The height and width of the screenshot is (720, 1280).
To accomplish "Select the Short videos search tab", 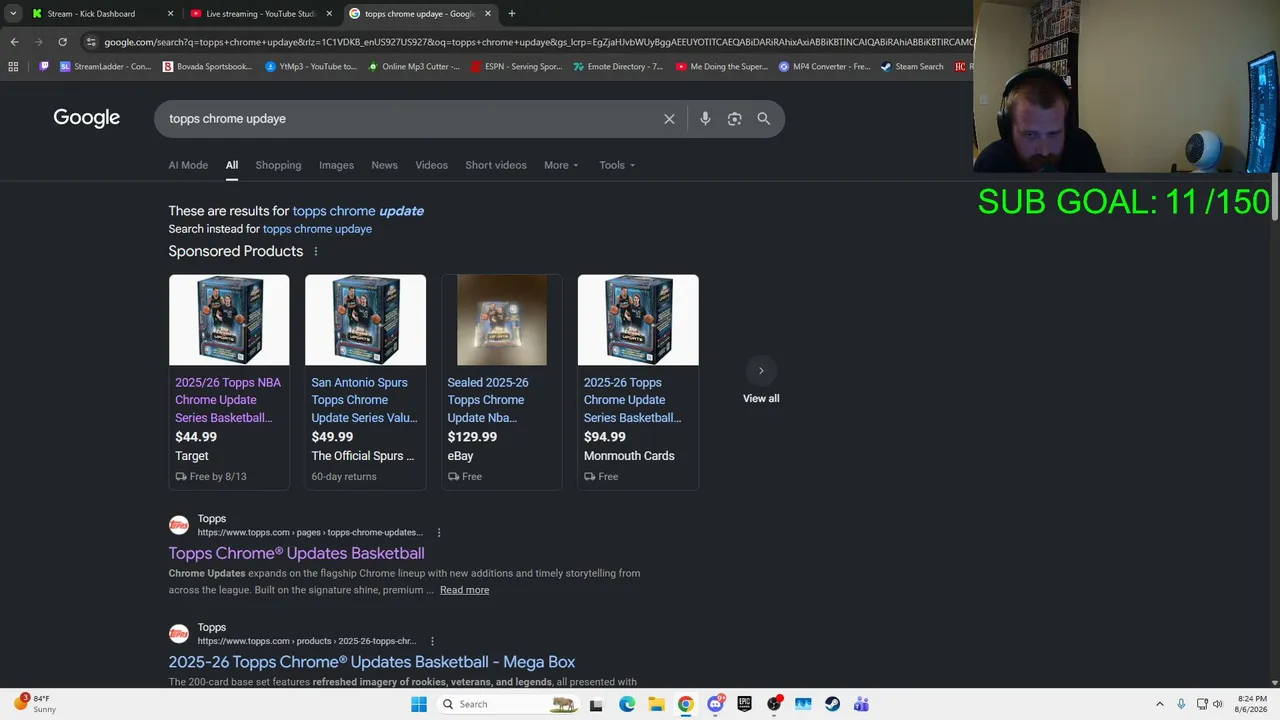I will [496, 165].
